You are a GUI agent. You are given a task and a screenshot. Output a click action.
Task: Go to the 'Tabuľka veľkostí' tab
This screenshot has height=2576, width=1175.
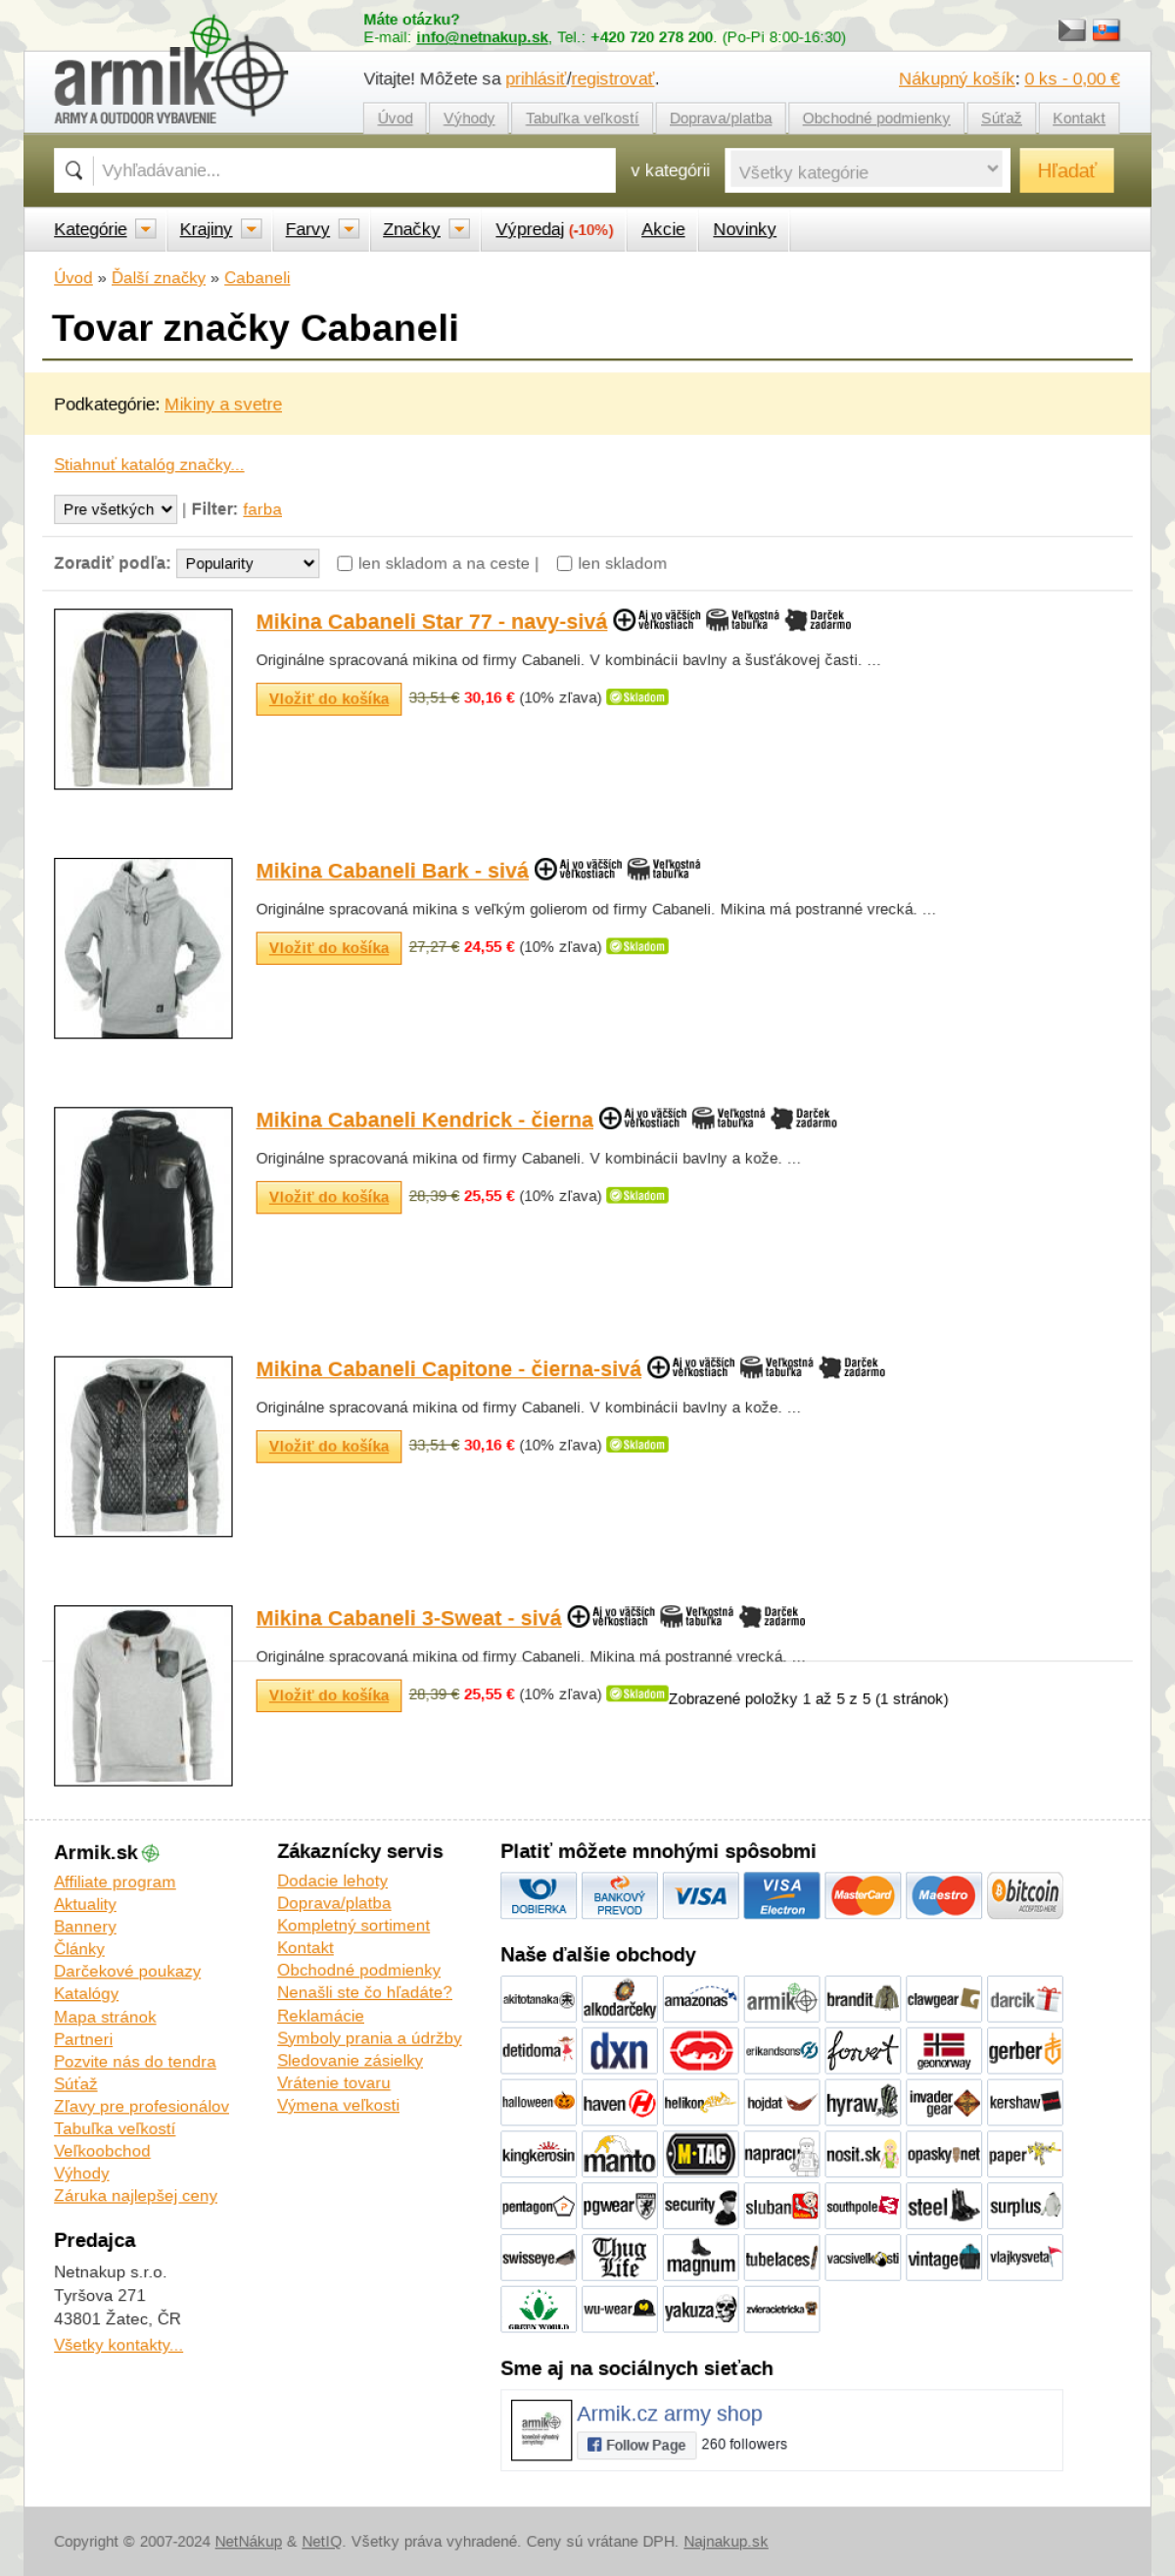[582, 118]
